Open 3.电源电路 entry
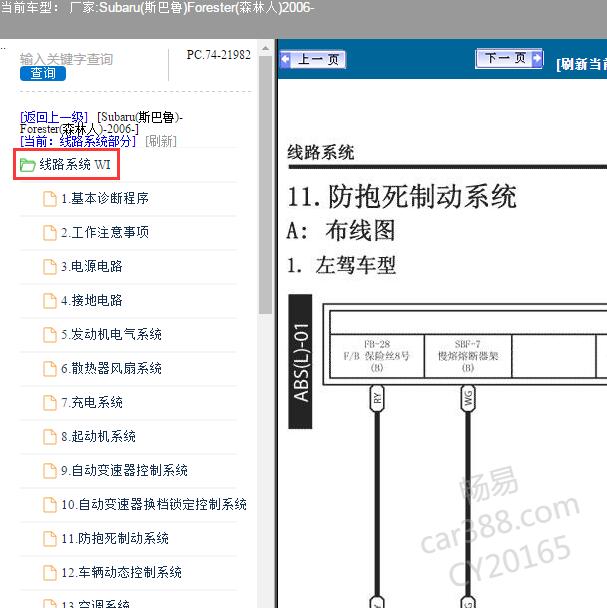Image resolution: width=607 pixels, height=608 pixels. click(x=92, y=267)
